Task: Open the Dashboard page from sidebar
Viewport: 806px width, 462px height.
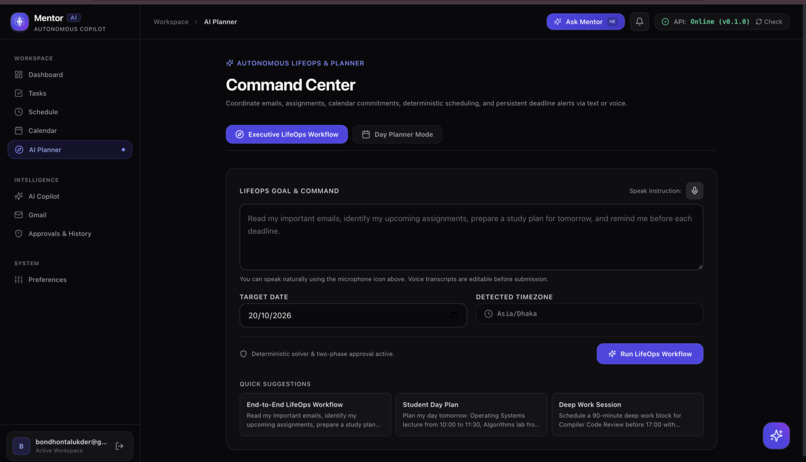Action: click(x=70, y=75)
